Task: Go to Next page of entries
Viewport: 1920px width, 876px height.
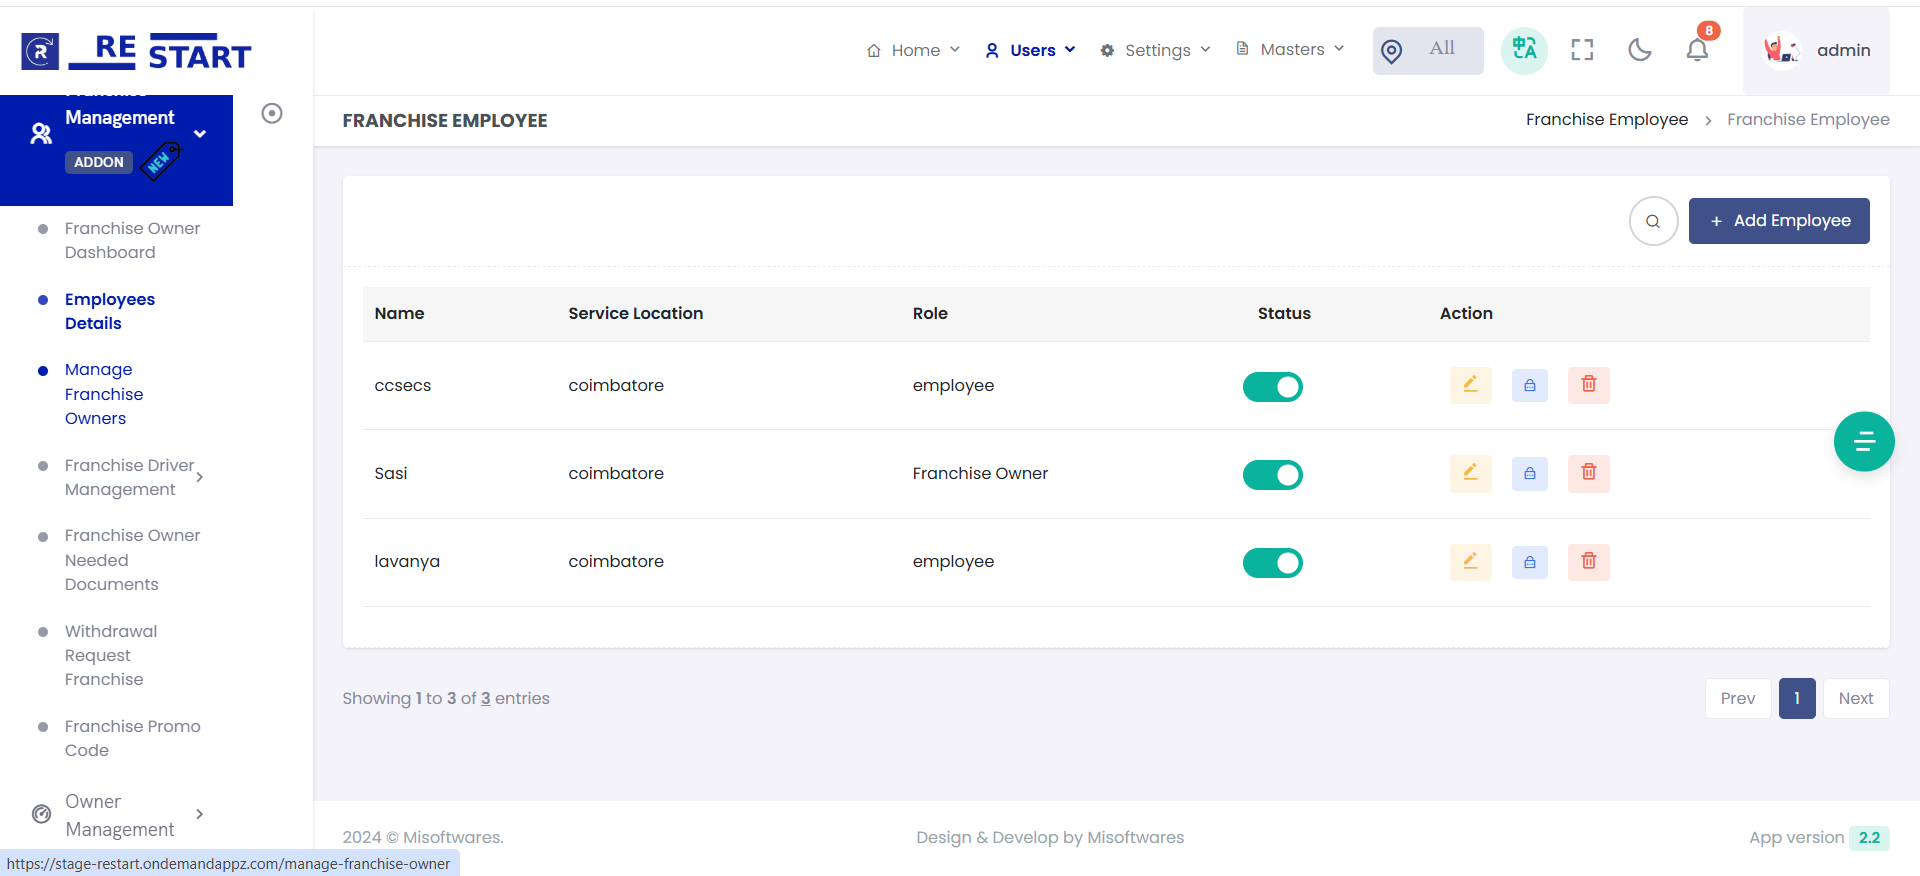Action: tap(1855, 699)
